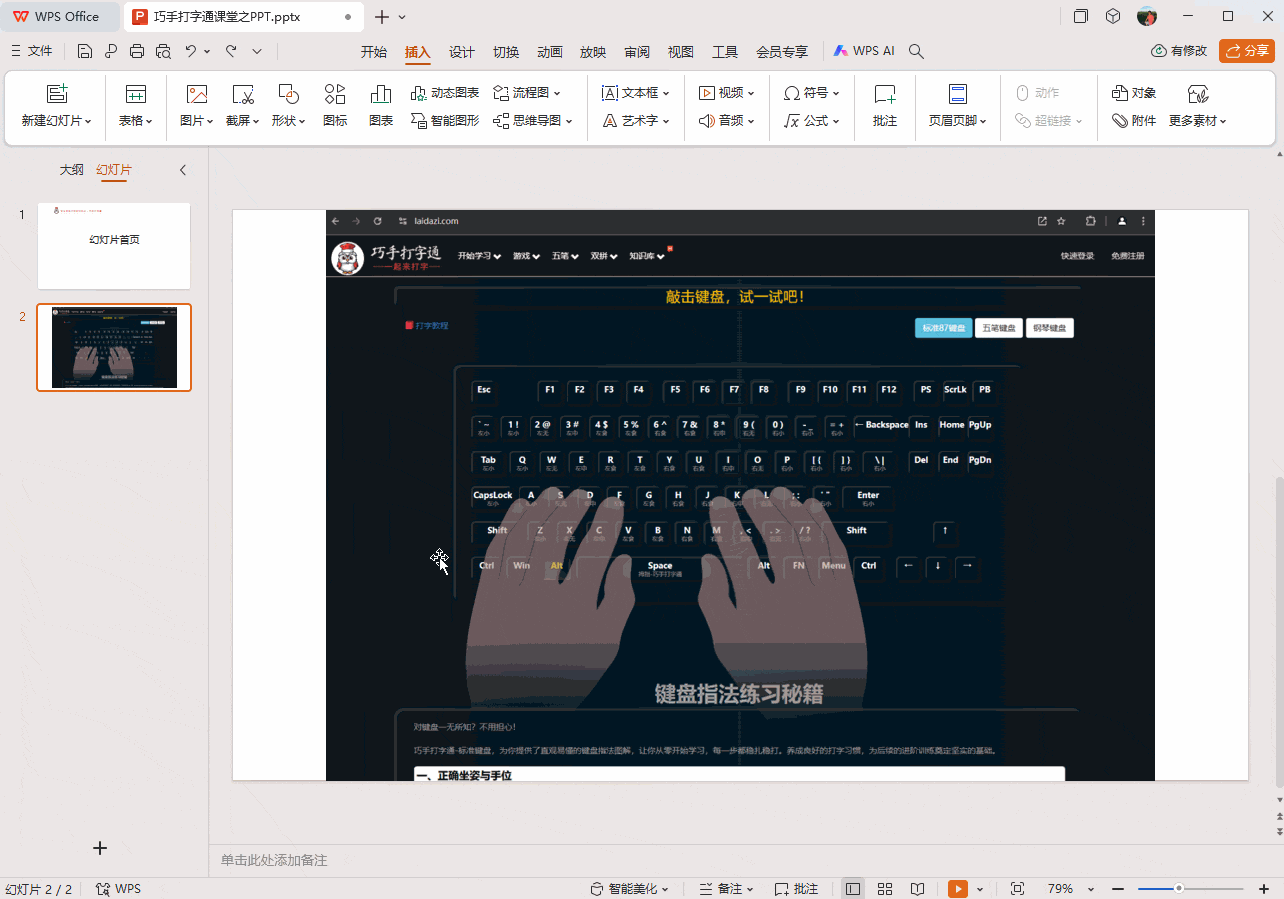Open the shapes tool (形状)
This screenshot has height=899, width=1284.
pyautogui.click(x=288, y=106)
